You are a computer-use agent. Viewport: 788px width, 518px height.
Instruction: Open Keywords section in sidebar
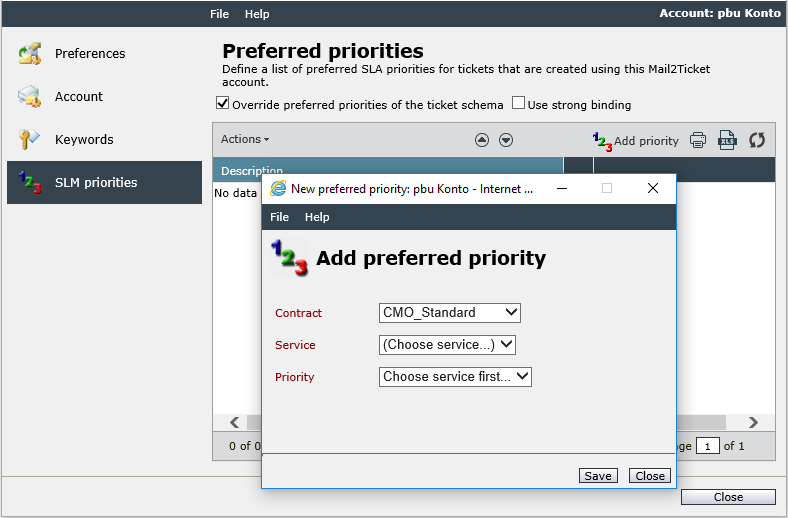point(84,140)
